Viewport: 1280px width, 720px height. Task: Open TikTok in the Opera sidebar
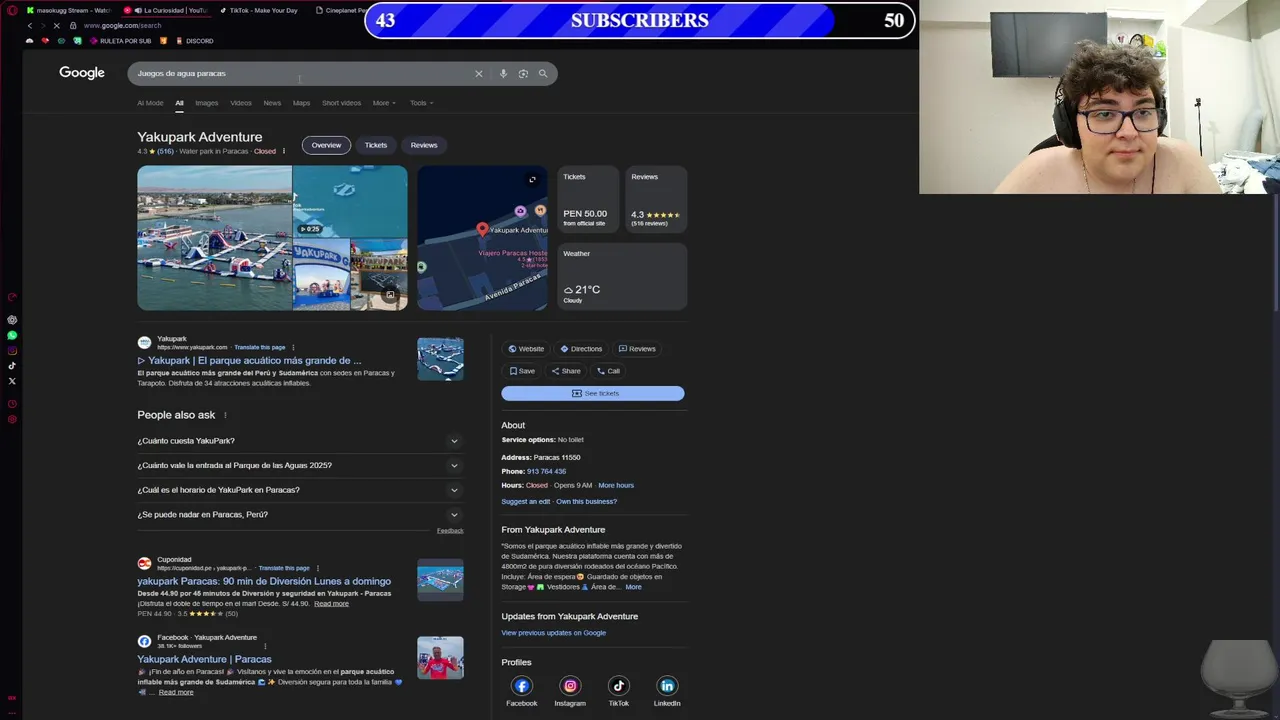tap(12, 365)
